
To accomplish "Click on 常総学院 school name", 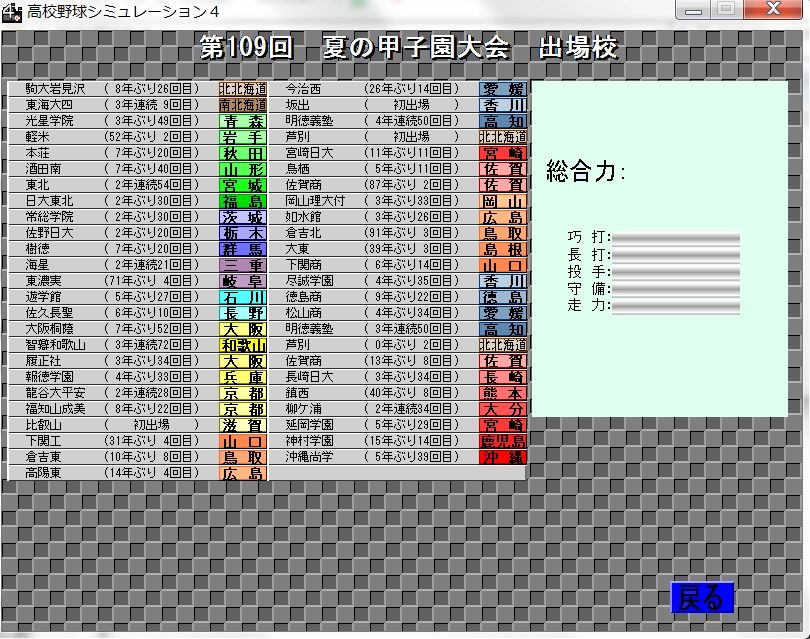I will 50,216.
